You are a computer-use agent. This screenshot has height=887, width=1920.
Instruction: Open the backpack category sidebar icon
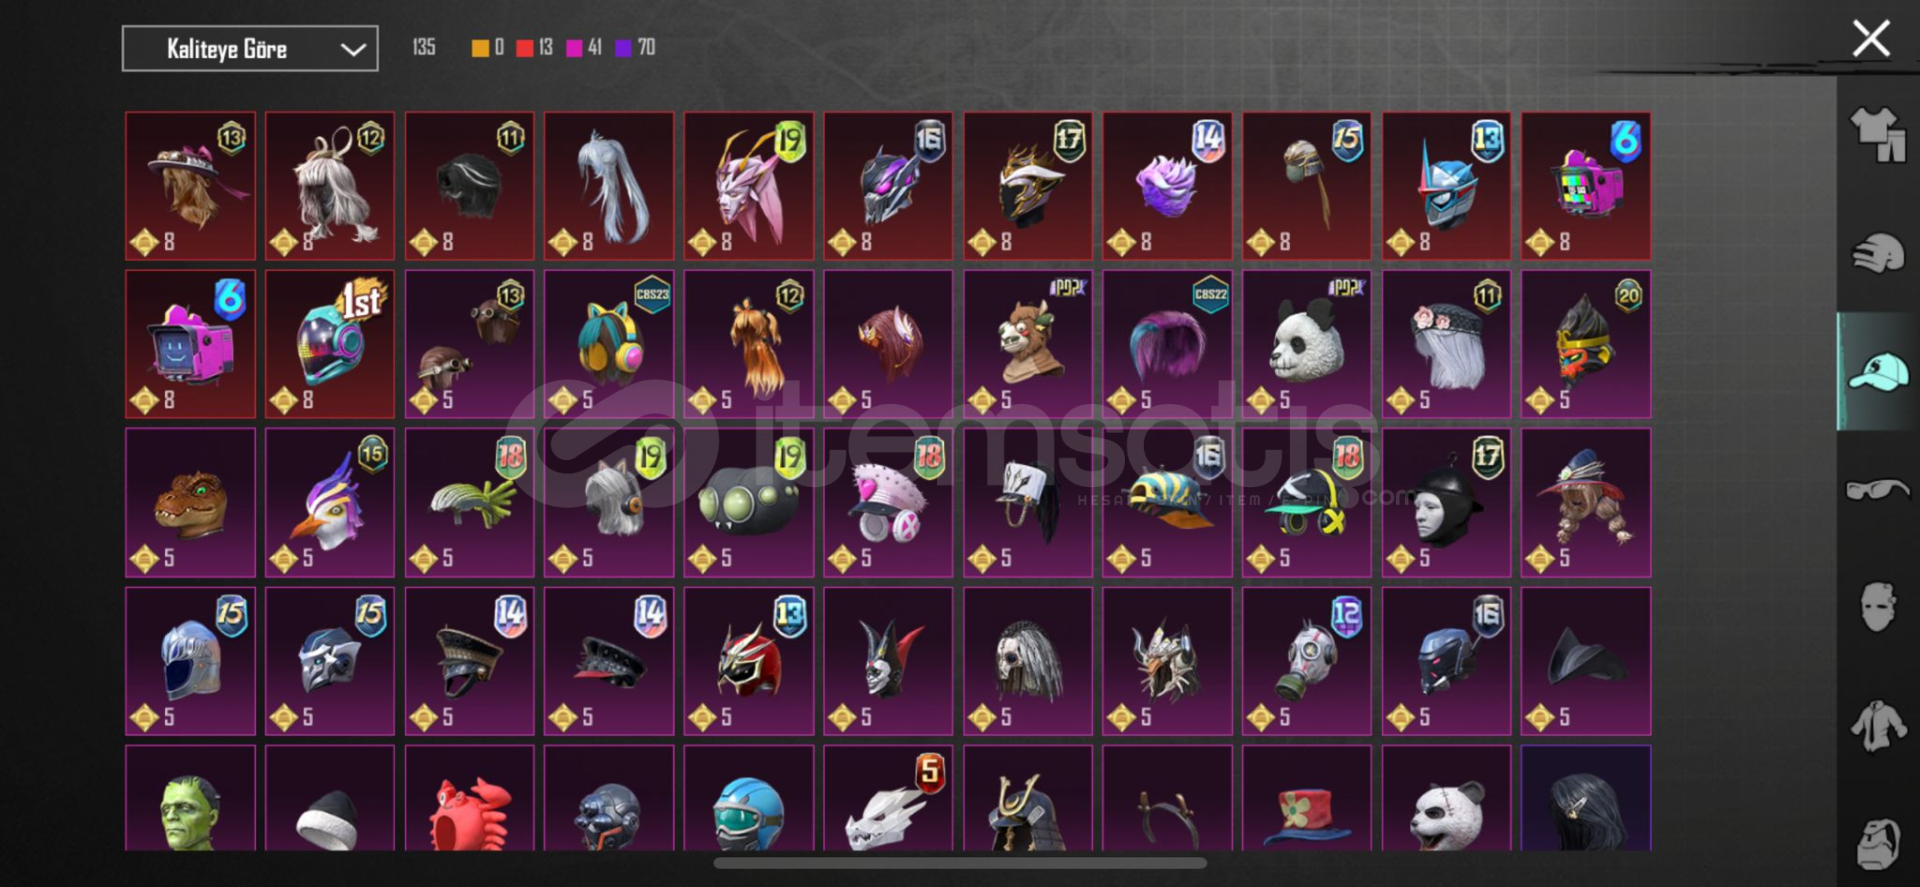1877,843
